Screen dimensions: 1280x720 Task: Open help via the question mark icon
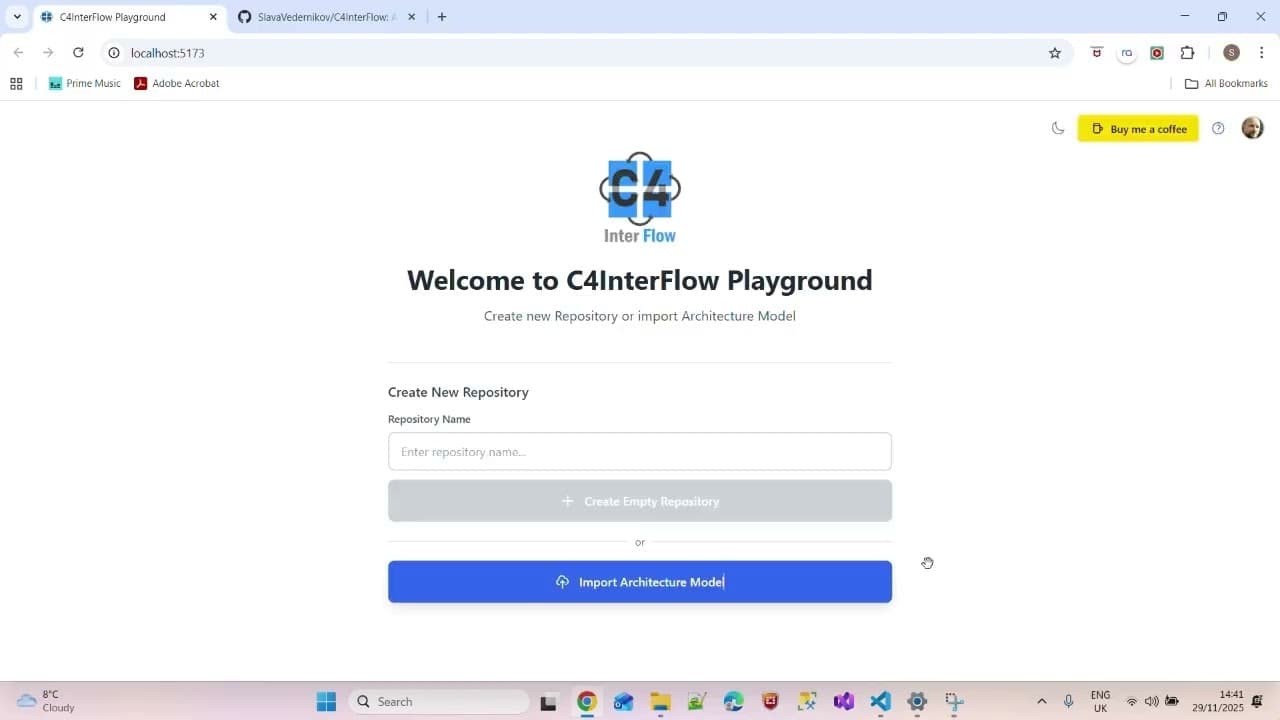tap(1218, 128)
